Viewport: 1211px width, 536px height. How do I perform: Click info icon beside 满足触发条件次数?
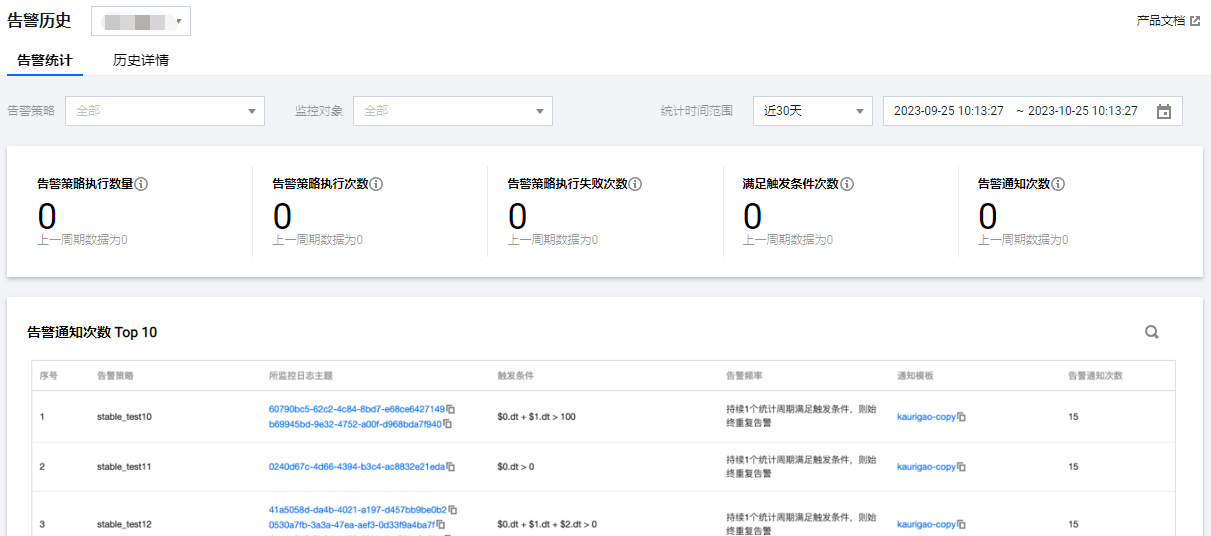pyautogui.click(x=847, y=184)
